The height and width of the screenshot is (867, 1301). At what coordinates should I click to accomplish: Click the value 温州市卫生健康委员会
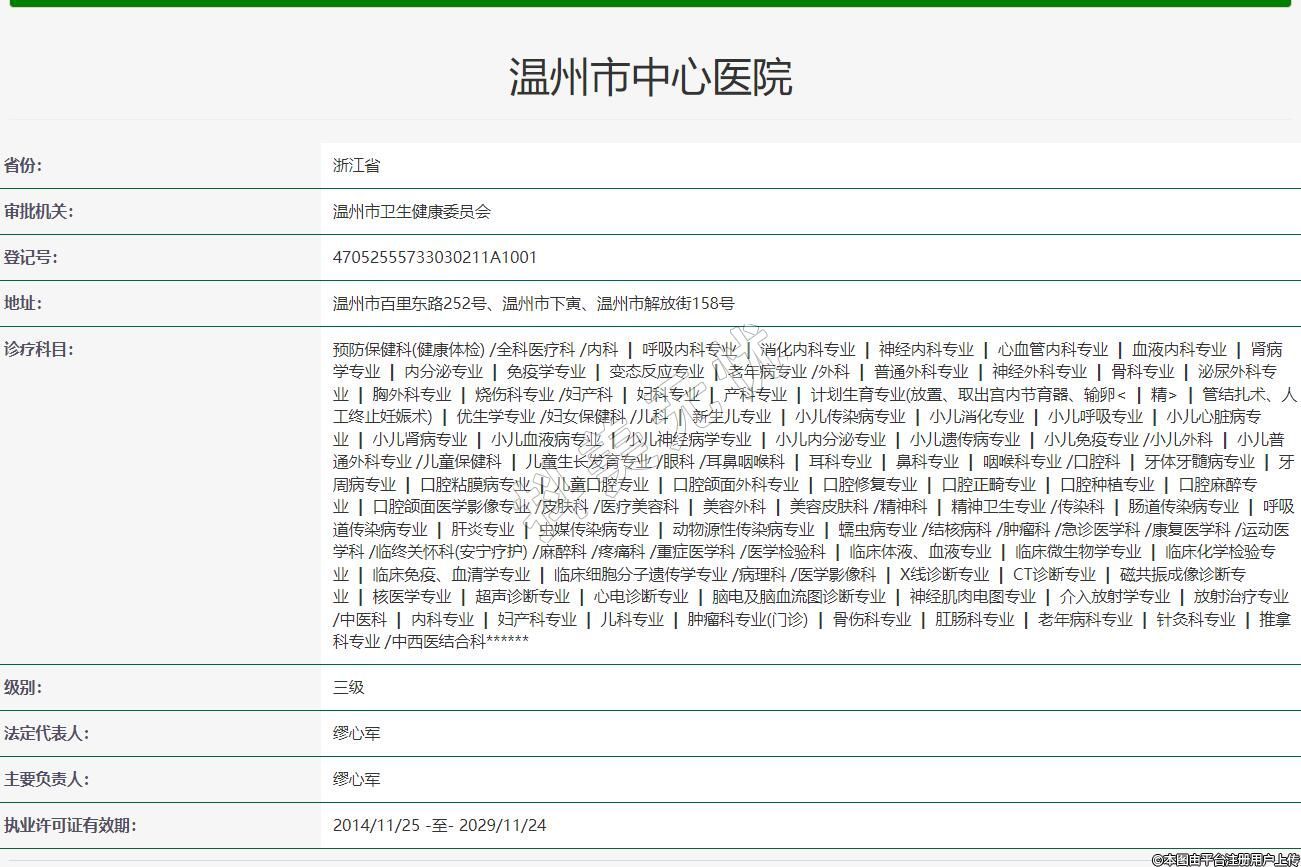coord(411,212)
